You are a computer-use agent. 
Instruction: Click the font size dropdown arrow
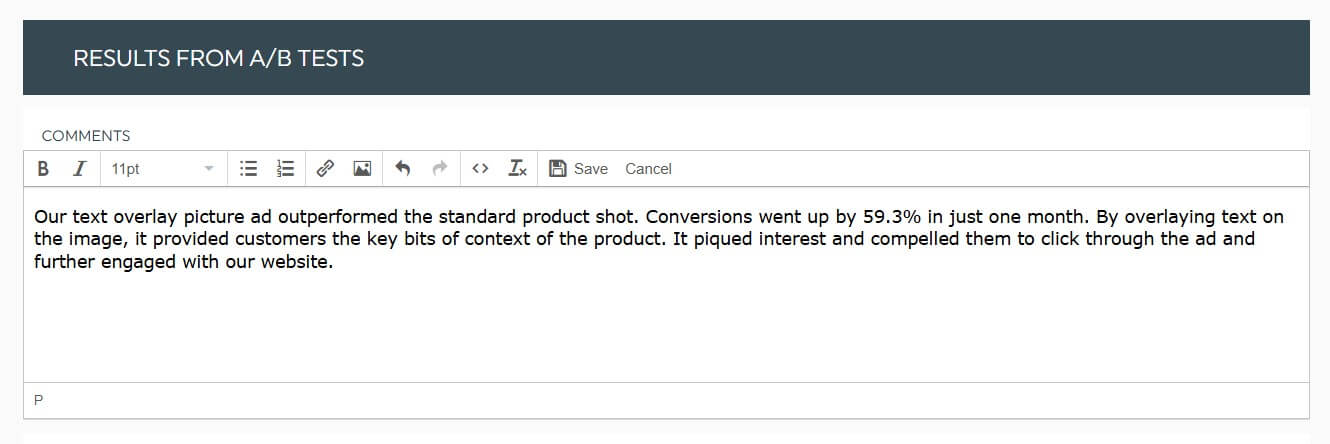pos(209,169)
